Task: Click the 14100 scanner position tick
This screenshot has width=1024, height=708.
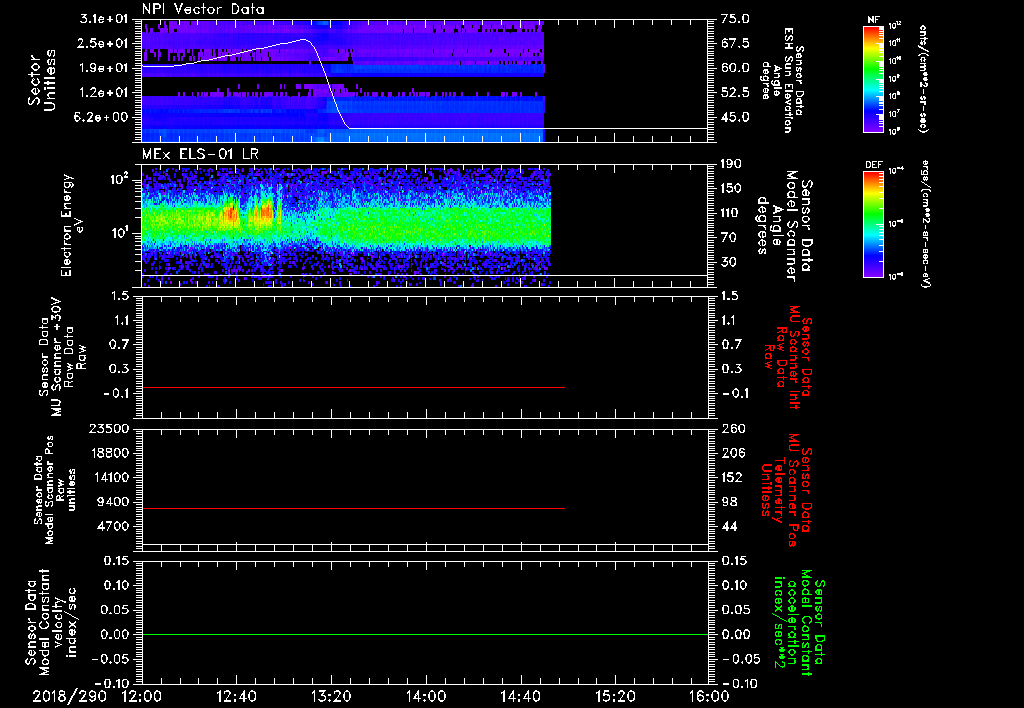Action: pyautogui.click(x=110, y=478)
